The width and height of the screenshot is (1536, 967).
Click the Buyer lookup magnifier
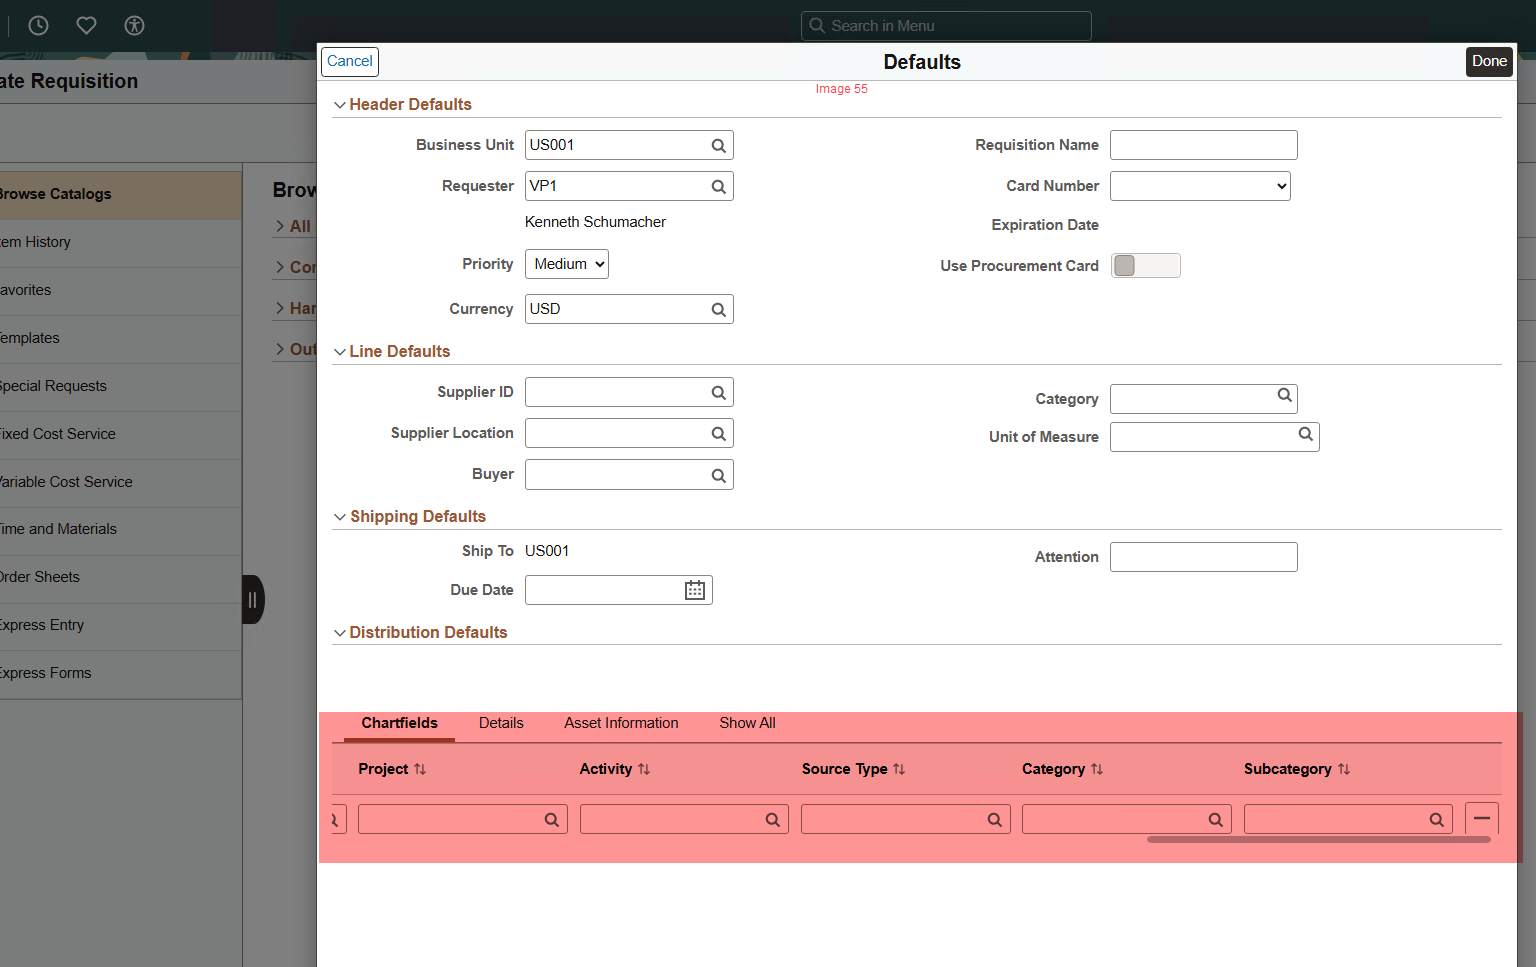point(718,476)
